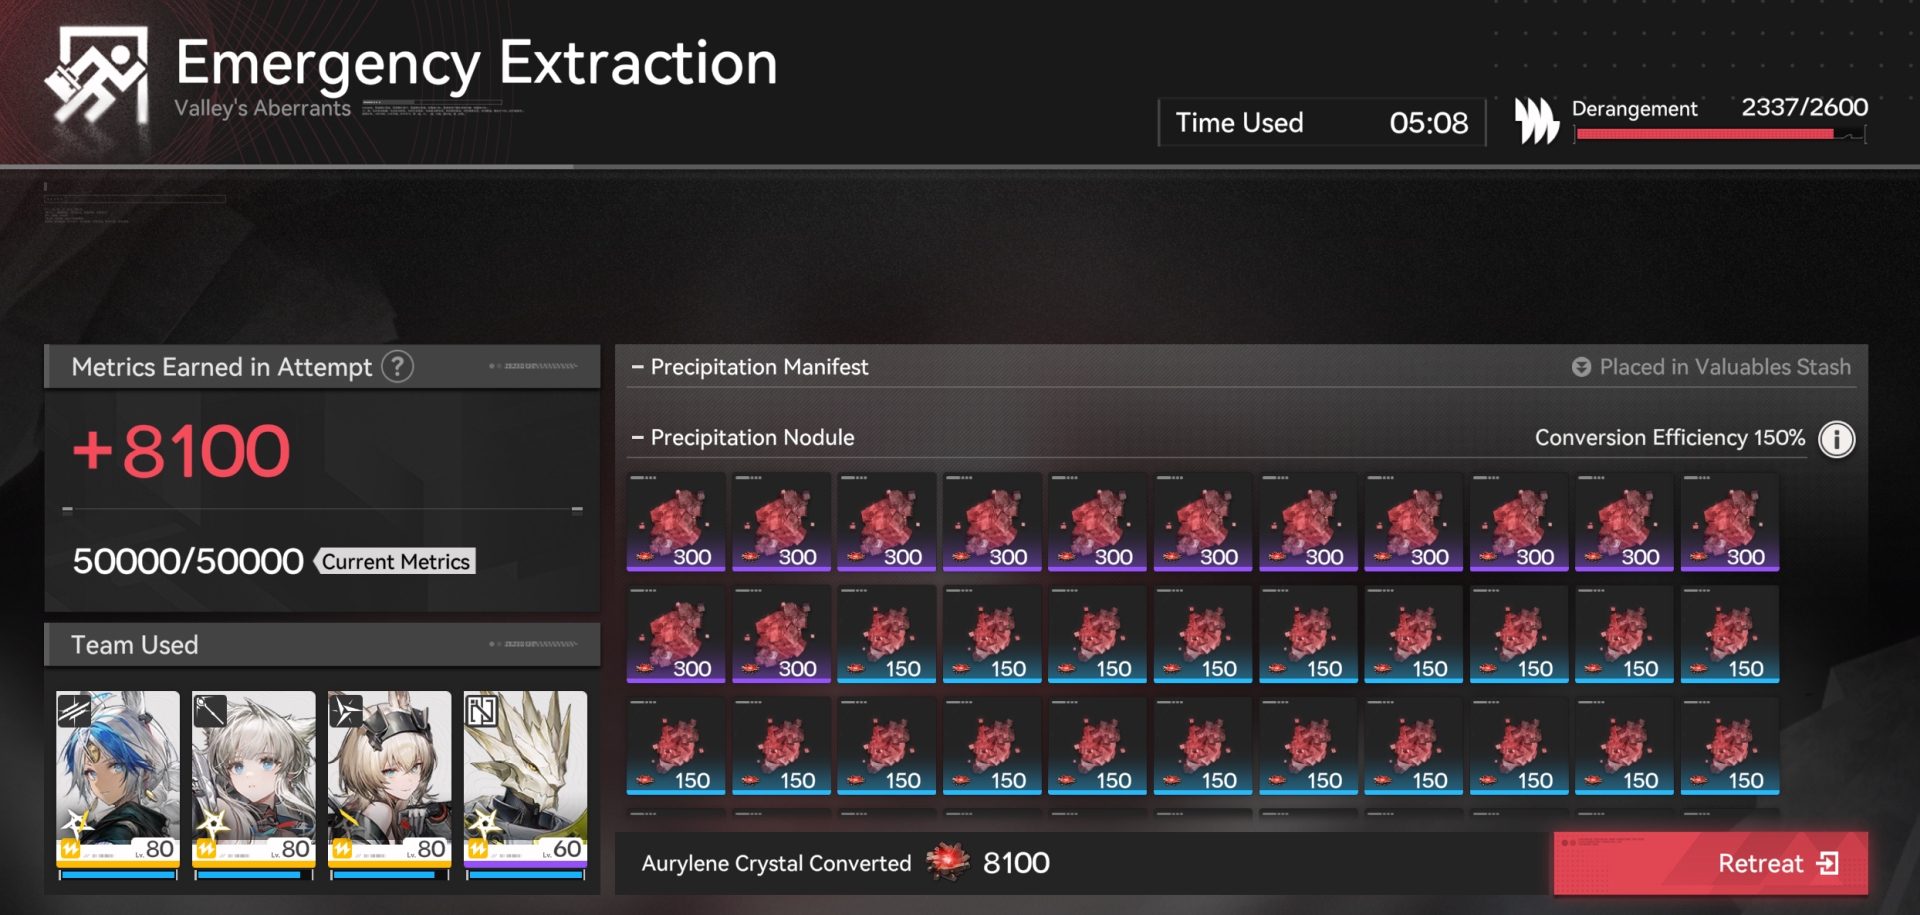Click the Valley's Aberrants subtitle

click(x=263, y=108)
